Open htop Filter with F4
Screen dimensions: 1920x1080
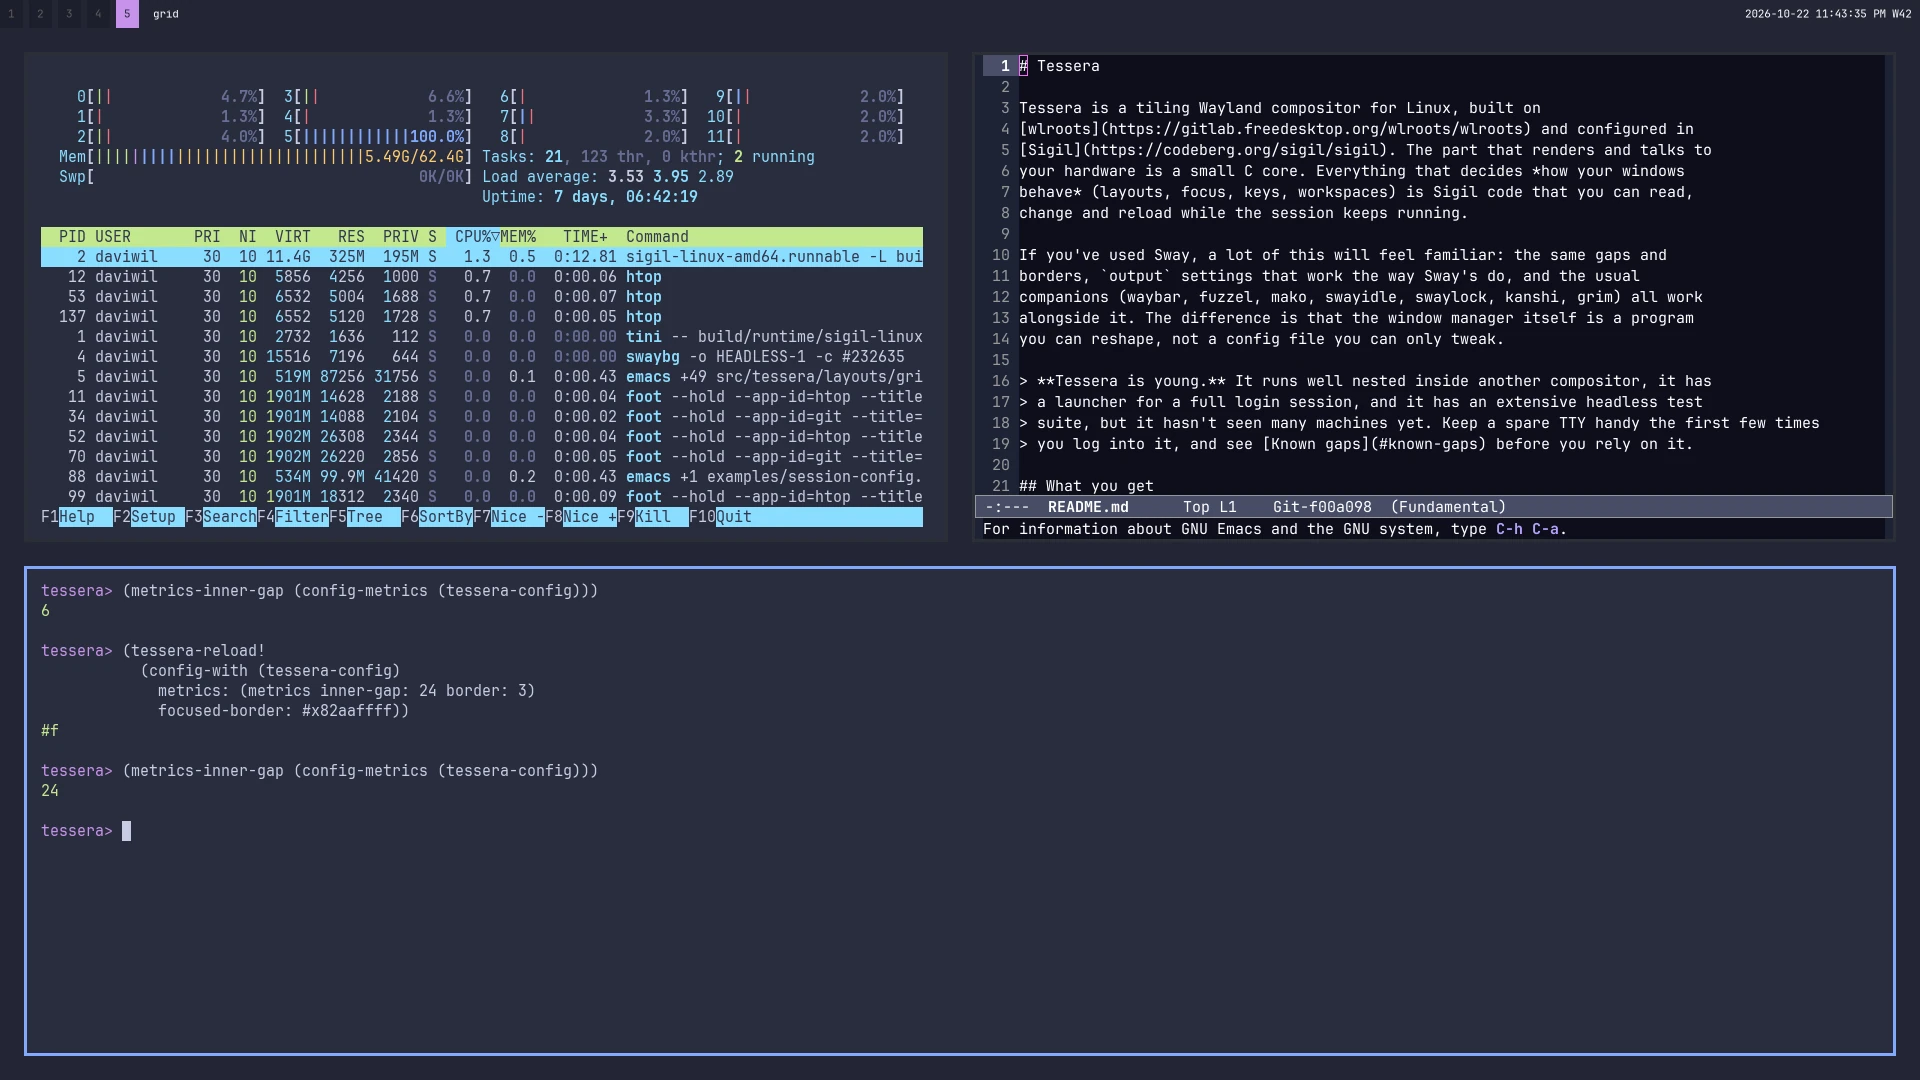tap(293, 517)
